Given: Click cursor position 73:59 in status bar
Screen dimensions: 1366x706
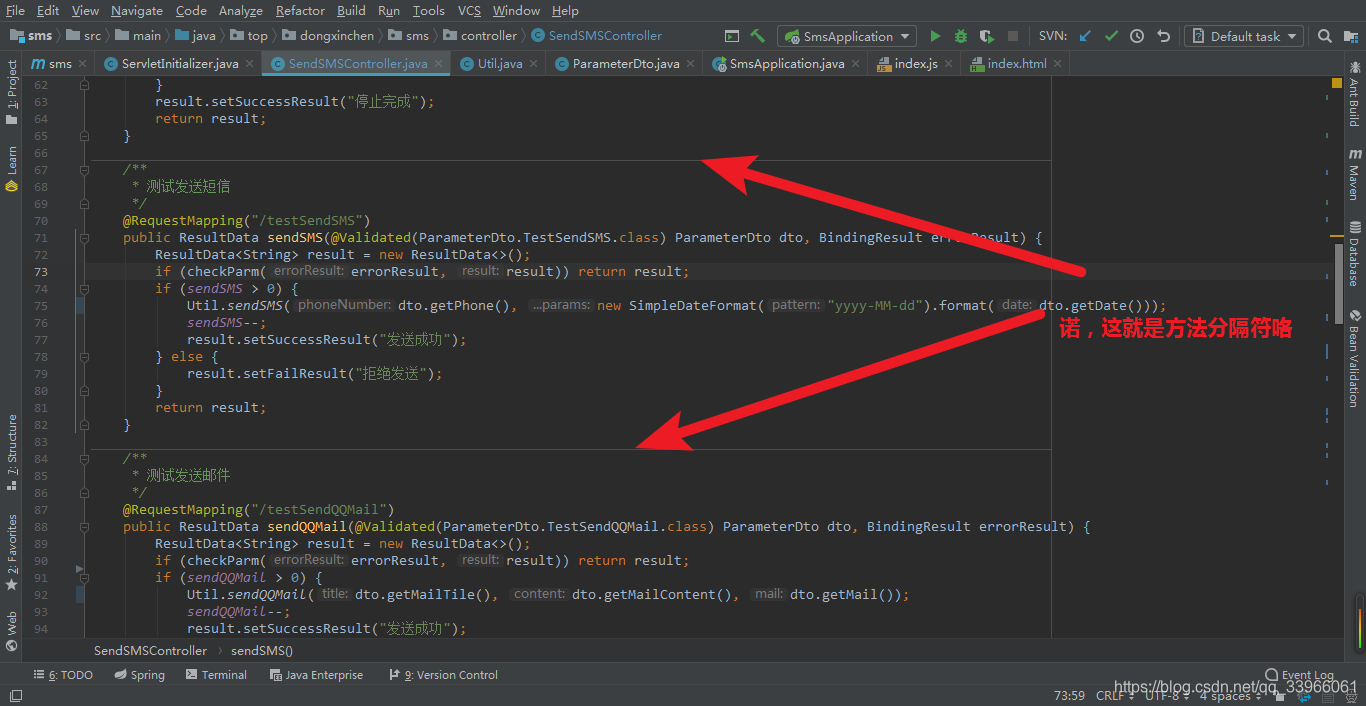Looking at the screenshot, I should tap(1069, 696).
